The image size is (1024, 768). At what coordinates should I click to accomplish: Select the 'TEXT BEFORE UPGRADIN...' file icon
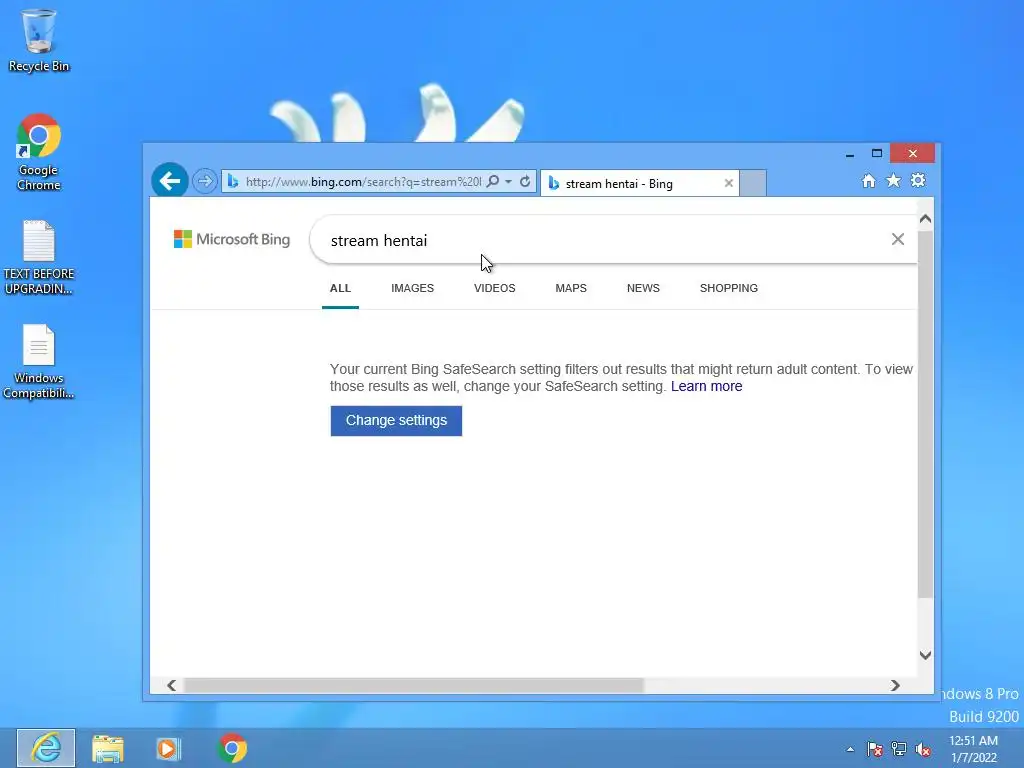[x=39, y=257]
